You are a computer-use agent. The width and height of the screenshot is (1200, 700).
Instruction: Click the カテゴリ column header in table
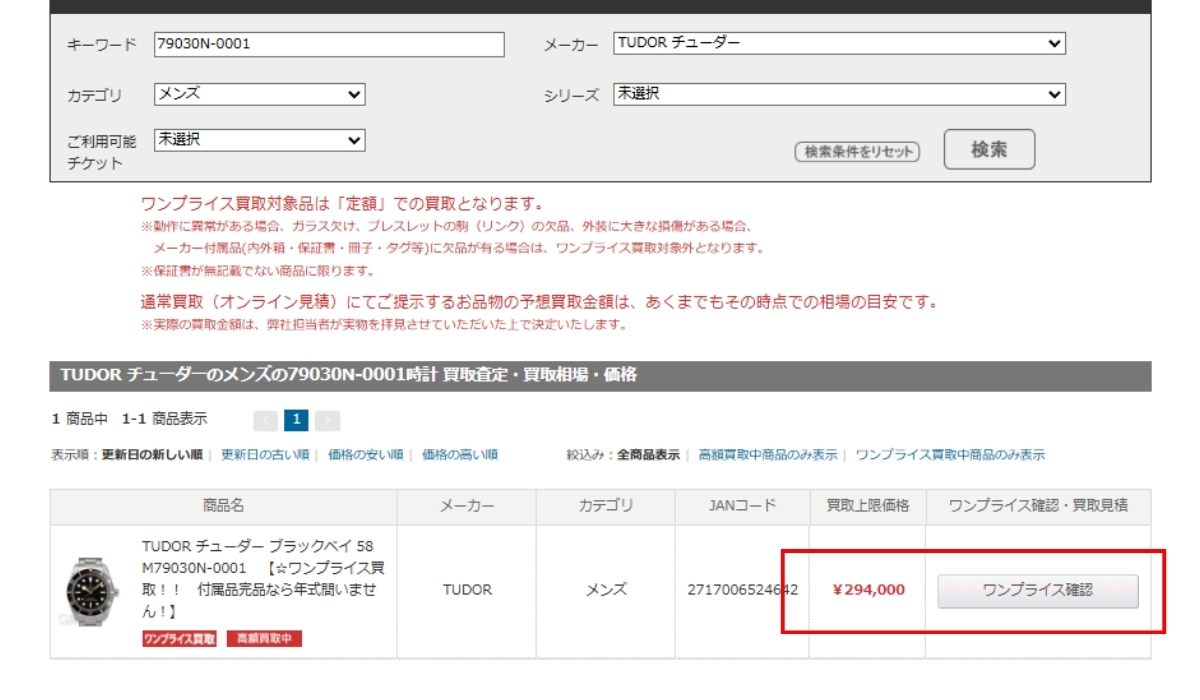click(x=606, y=506)
